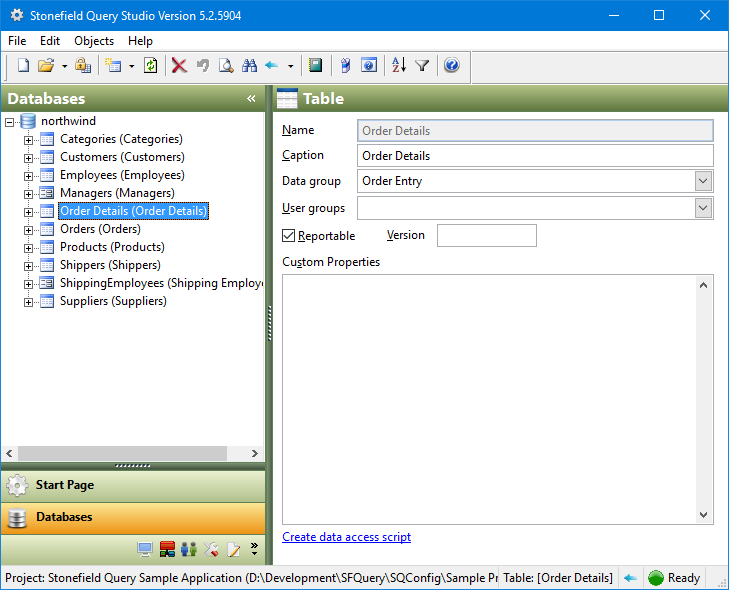Uncheck the Reportable checkbox
The height and width of the screenshot is (590, 729).
click(289, 236)
